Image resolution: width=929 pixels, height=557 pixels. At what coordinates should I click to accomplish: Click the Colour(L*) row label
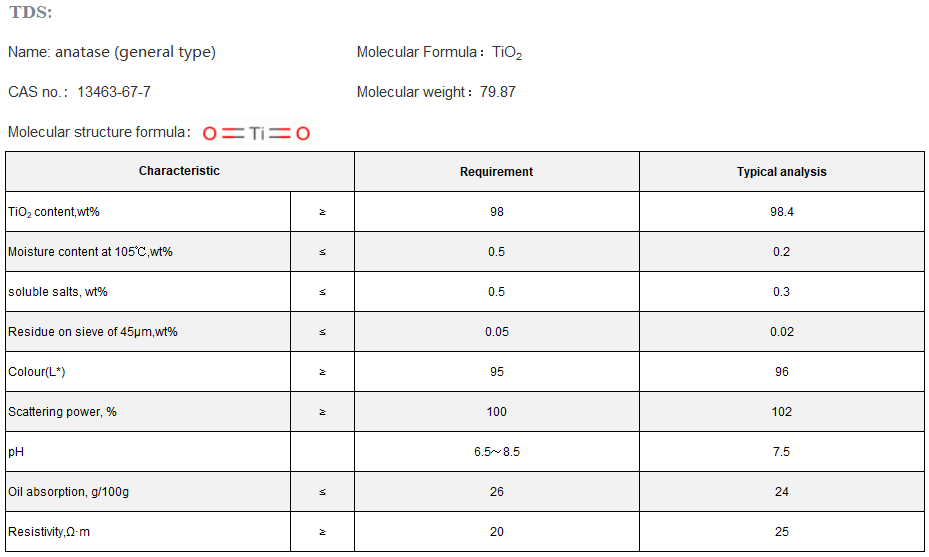pos(37,372)
